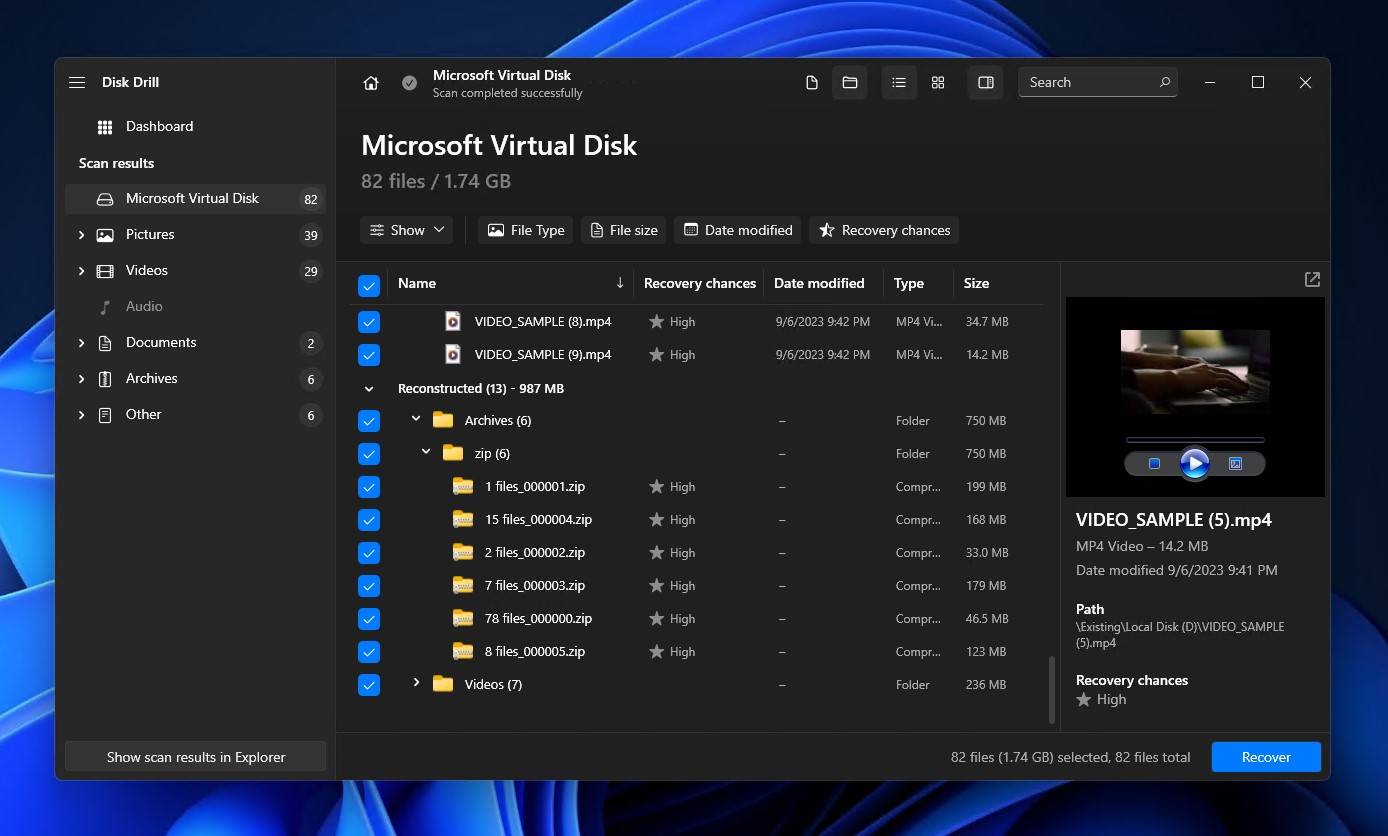
Task: Click the Archives category icon
Action: pyautogui.click(x=105, y=379)
